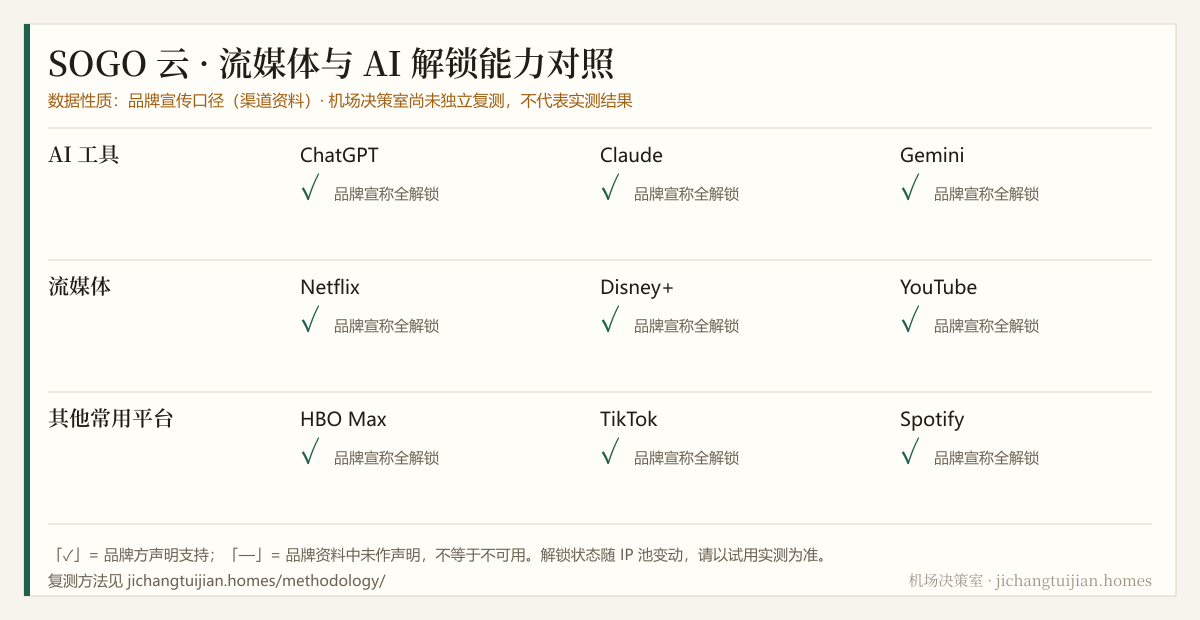Select the HBO Max label
Image resolution: width=1200 pixels, height=620 pixels.
(x=343, y=419)
